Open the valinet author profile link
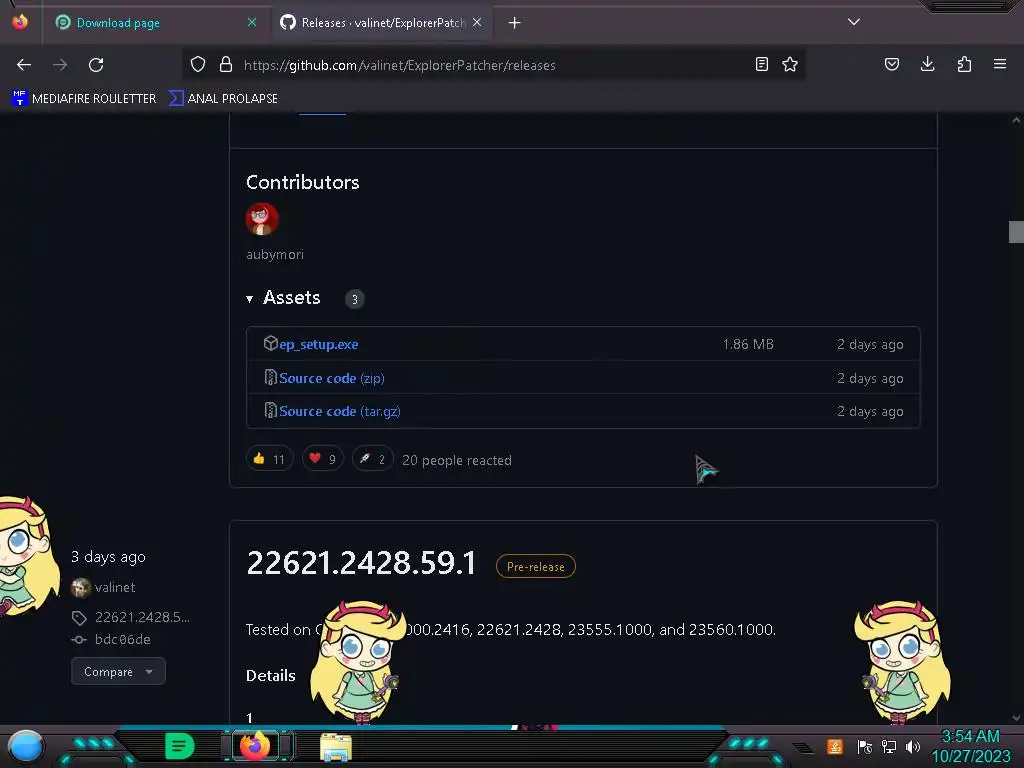 click(x=115, y=587)
